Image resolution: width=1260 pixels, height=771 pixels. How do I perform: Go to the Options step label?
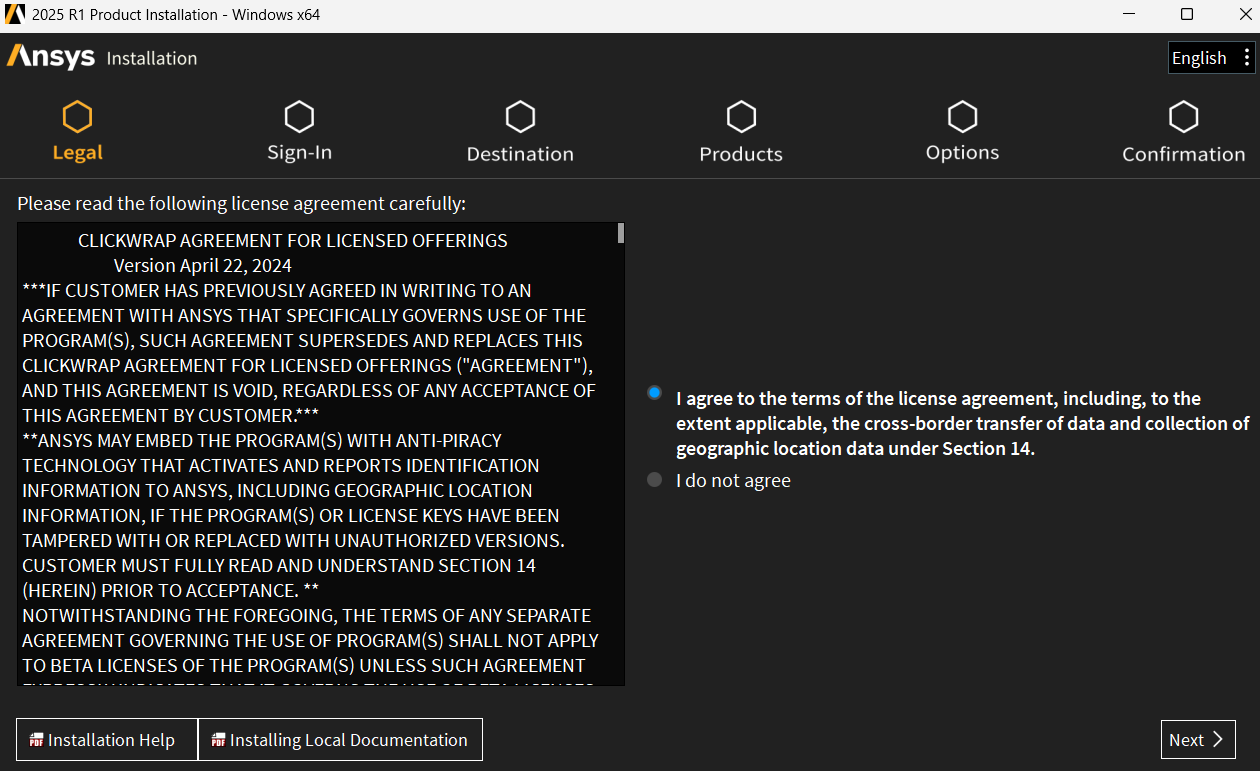962,153
